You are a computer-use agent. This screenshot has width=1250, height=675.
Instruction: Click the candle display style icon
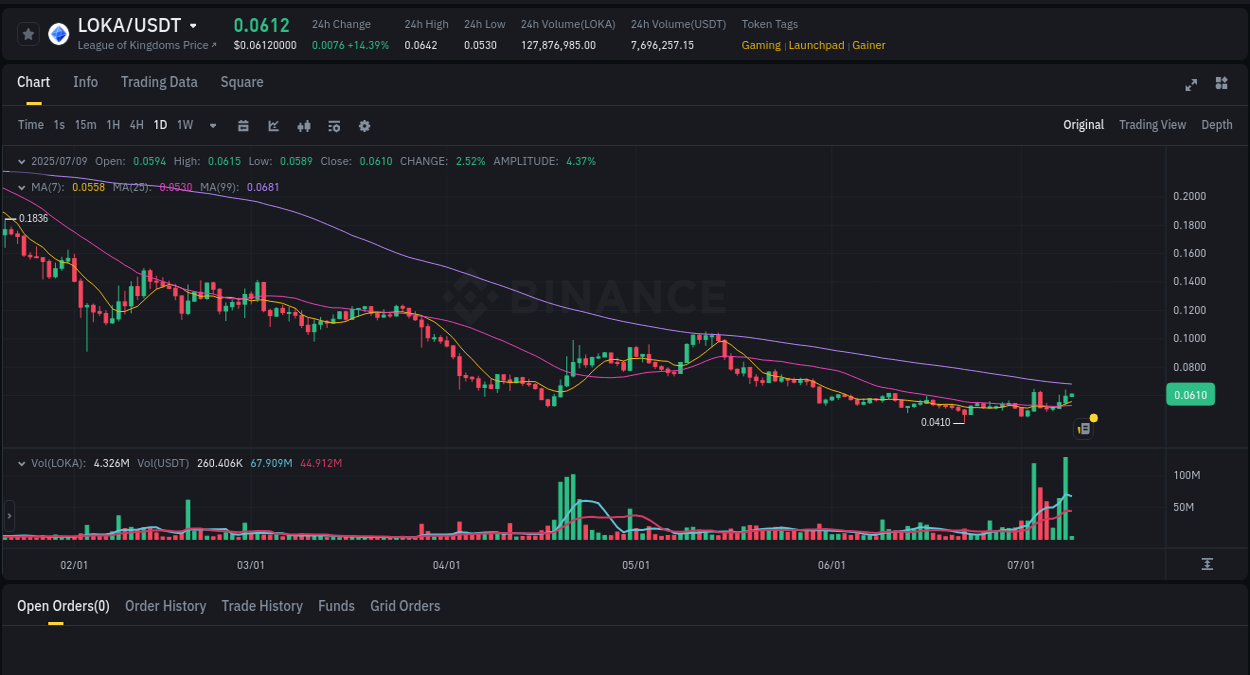point(303,125)
